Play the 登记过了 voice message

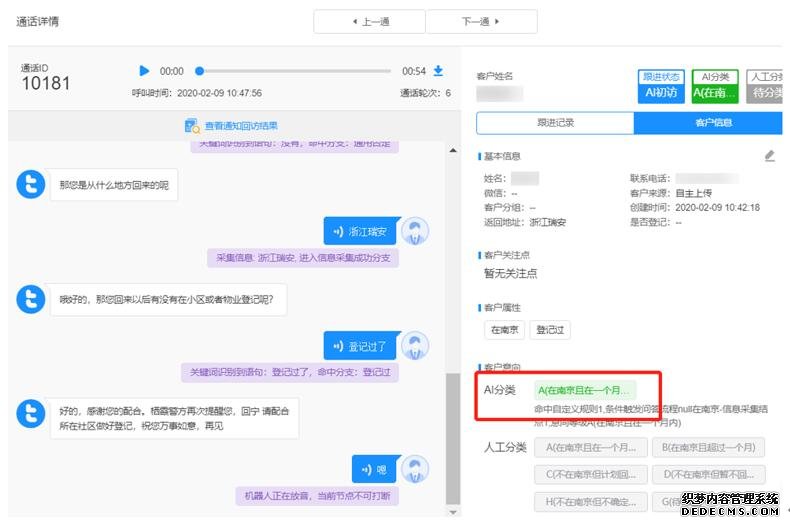(360, 346)
